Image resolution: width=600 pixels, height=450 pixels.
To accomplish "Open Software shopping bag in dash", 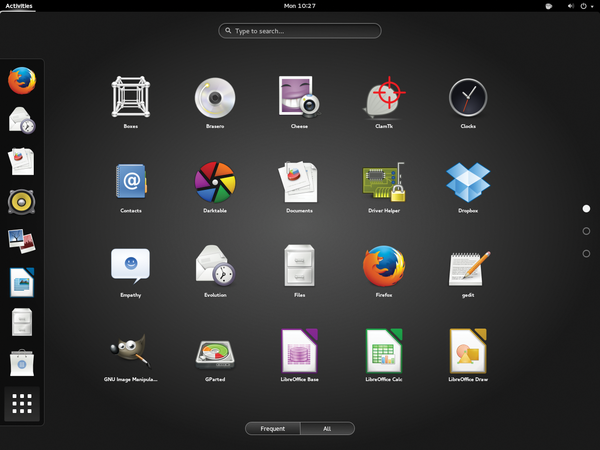I will [x=22, y=362].
